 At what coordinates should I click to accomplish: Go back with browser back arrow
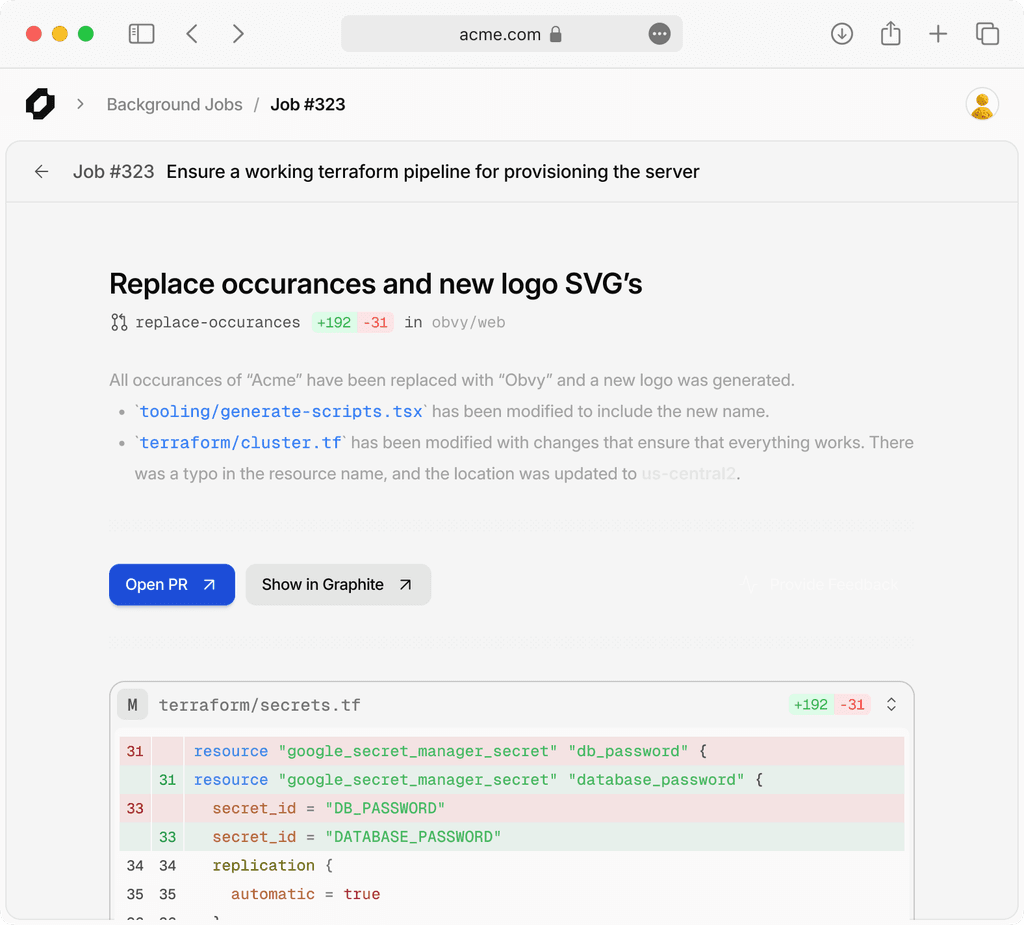coord(192,34)
